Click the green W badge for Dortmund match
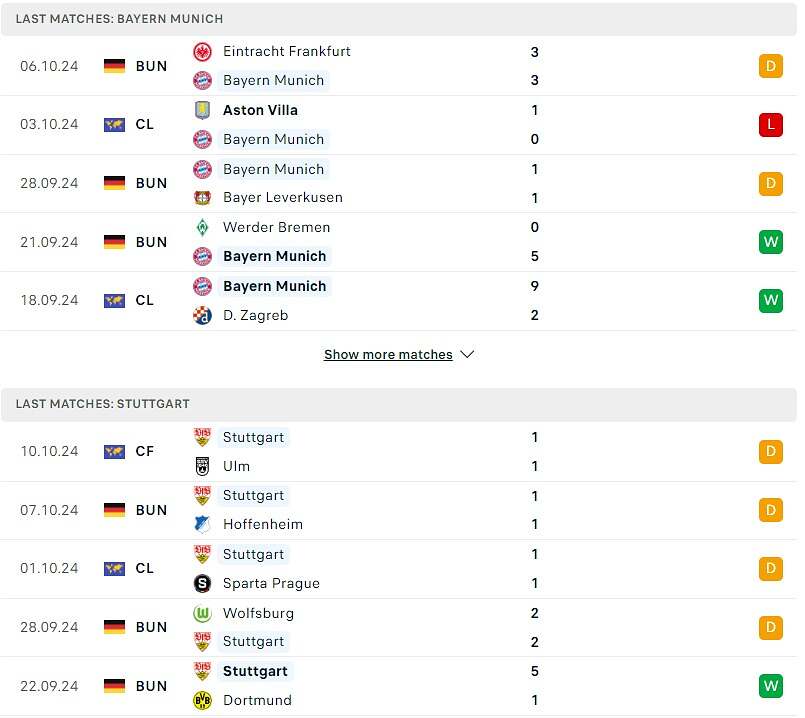Viewport: 805px width, 718px height. pos(770,686)
